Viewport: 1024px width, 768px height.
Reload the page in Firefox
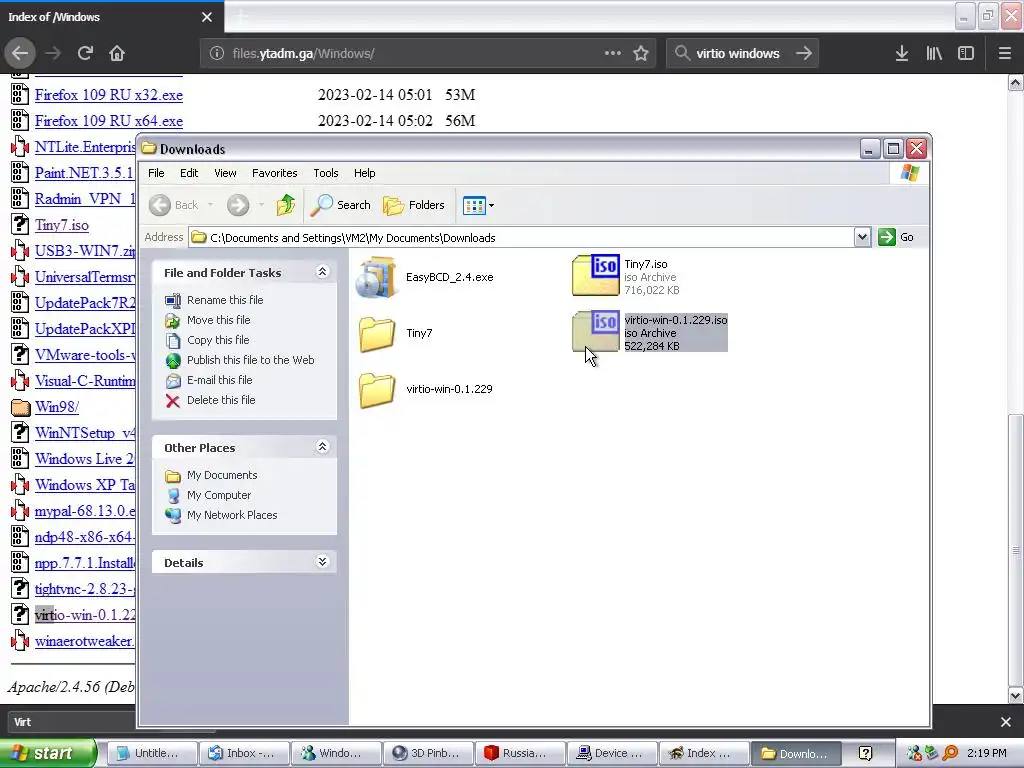(85, 54)
